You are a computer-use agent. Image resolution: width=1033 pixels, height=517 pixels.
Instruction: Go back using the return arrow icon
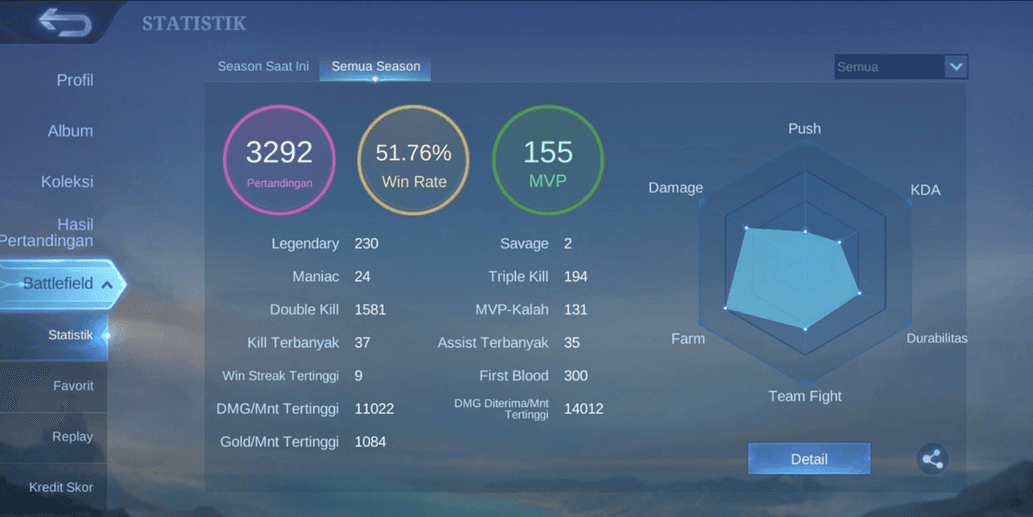(x=65, y=22)
